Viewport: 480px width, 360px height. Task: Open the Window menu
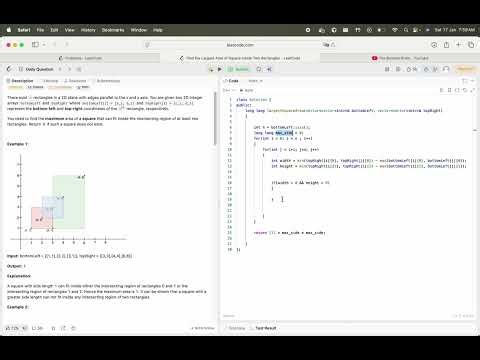139,30
